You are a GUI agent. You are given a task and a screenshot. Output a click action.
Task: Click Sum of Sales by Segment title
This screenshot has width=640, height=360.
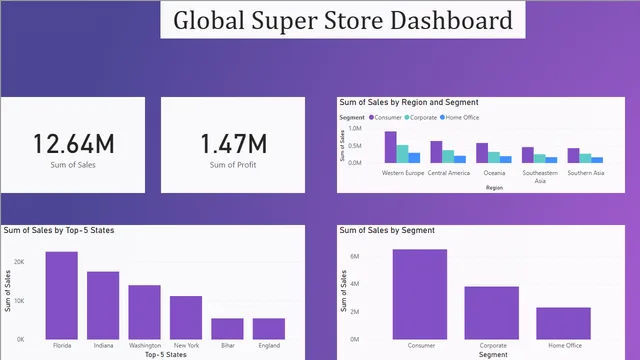click(387, 230)
